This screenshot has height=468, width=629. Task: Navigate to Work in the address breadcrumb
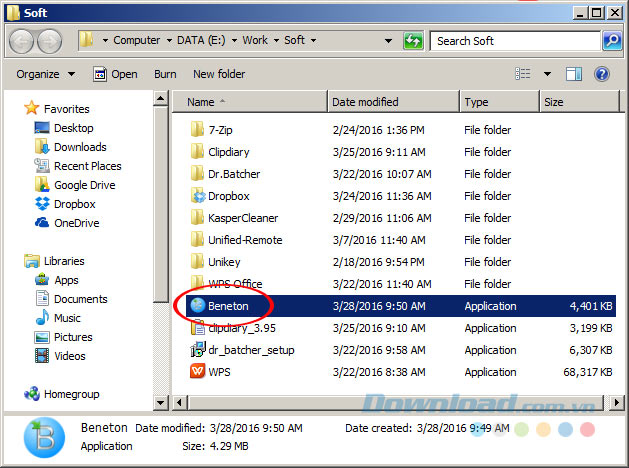[255, 41]
